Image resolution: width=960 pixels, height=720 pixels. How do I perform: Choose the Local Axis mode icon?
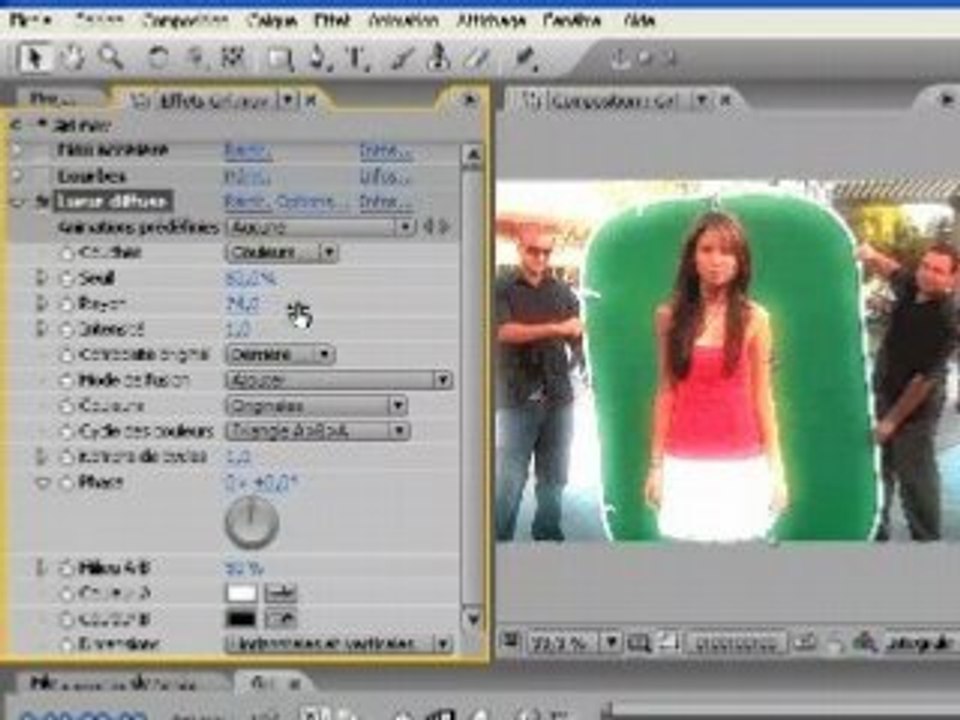620,59
